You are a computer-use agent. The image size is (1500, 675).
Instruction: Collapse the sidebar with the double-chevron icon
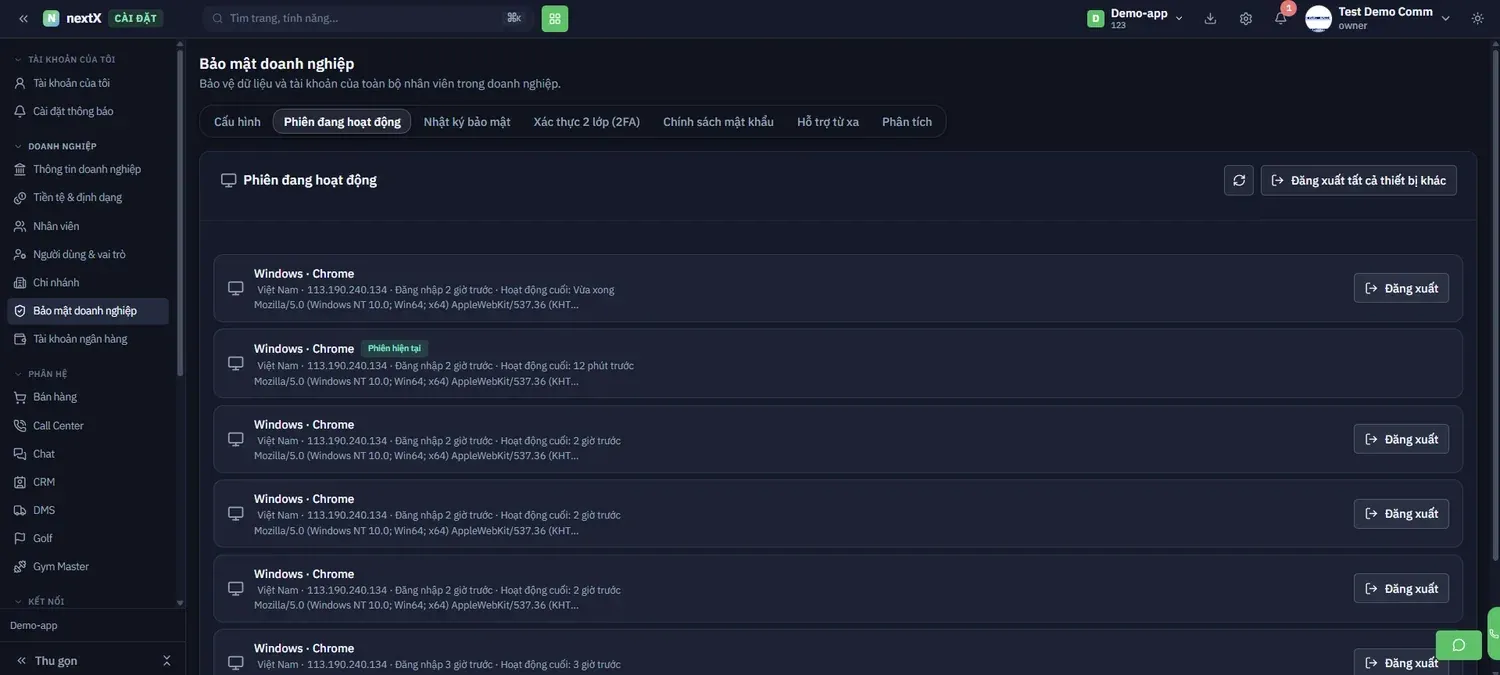tap(23, 18)
